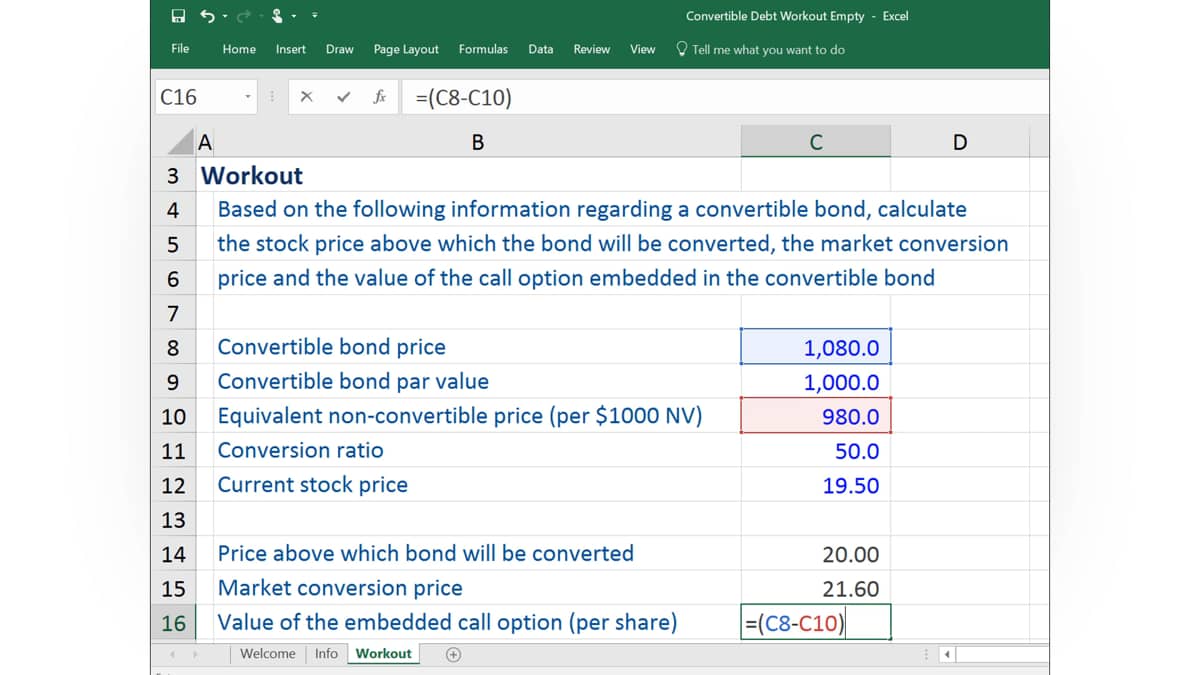The width and height of the screenshot is (1200, 675).
Task: Switch to the Info sheet tab
Action: (326, 654)
